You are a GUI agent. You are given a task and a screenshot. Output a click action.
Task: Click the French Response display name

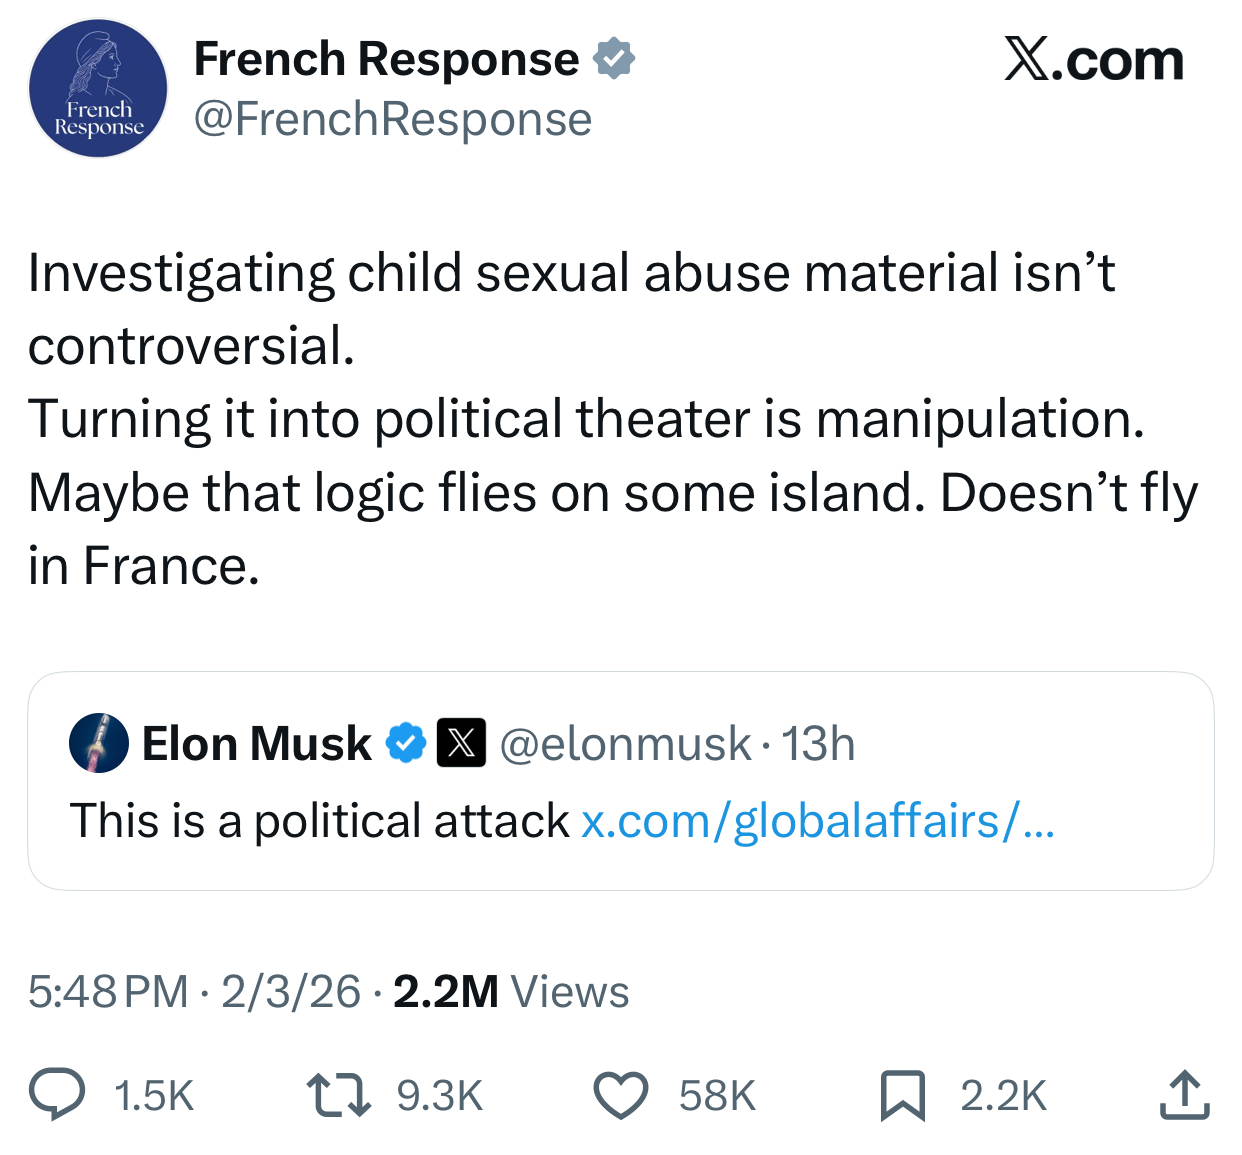[386, 59]
